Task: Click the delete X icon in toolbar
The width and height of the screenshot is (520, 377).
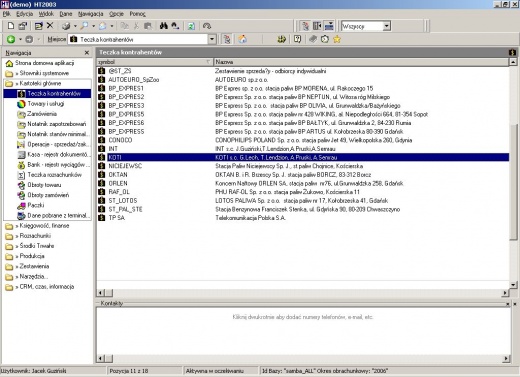Action: coord(50,25)
